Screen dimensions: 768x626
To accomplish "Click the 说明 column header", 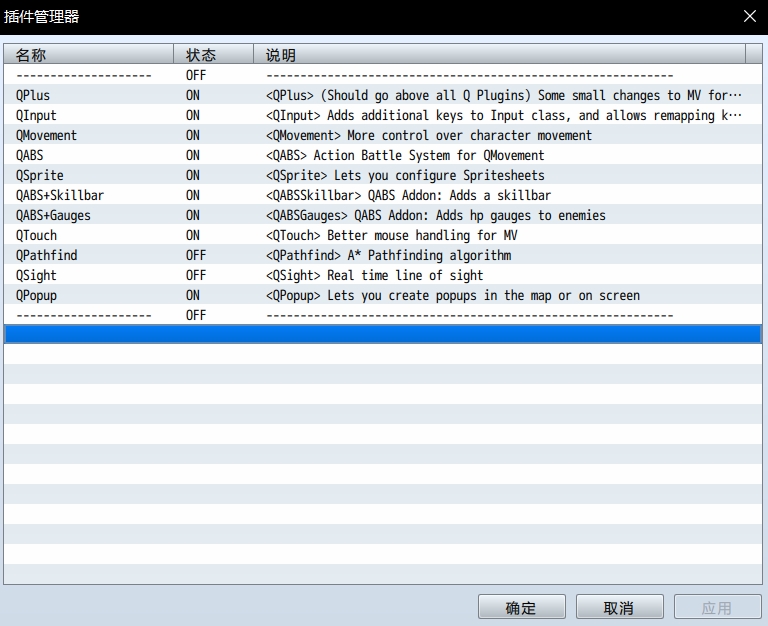I will coord(499,54).
